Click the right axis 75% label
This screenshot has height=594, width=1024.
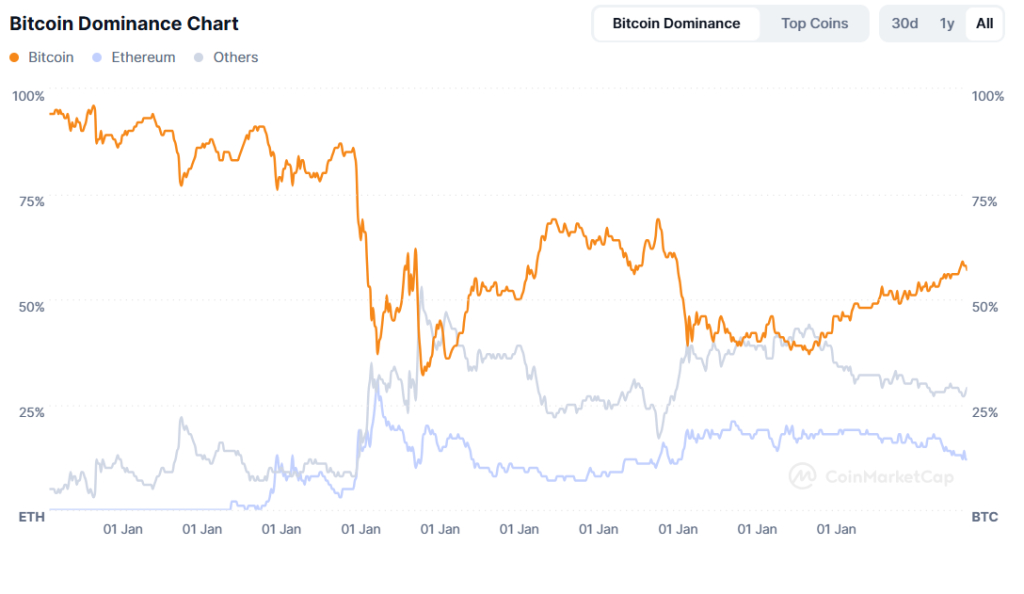click(x=984, y=202)
